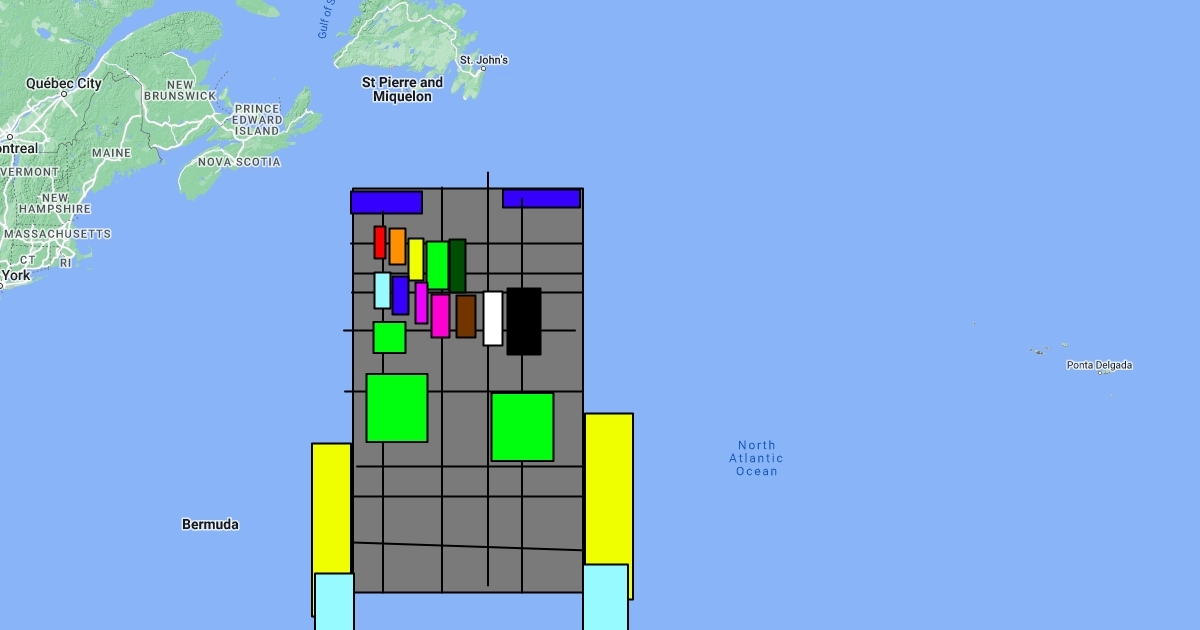Click the small red rectangle
The height and width of the screenshot is (630, 1200).
pyautogui.click(x=380, y=242)
